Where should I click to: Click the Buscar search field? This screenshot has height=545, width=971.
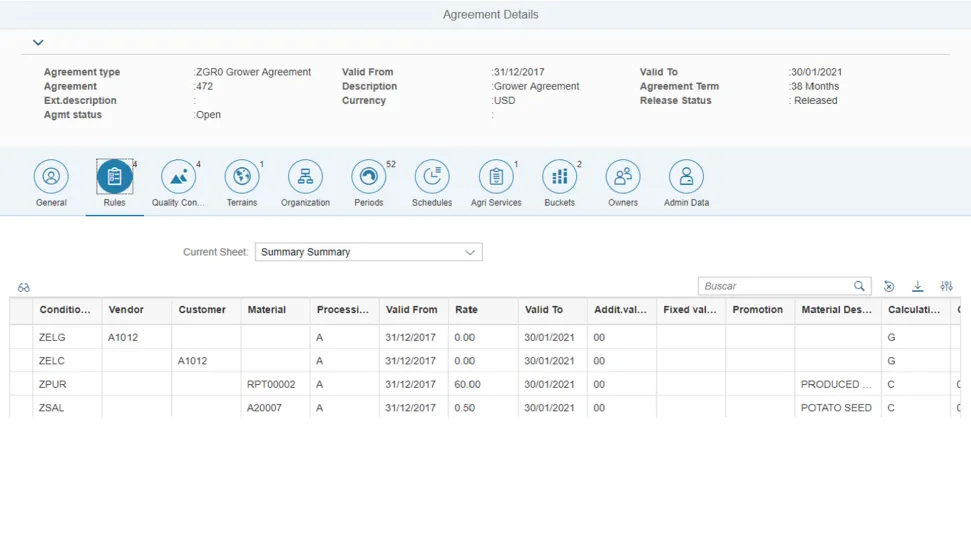[x=775, y=286]
